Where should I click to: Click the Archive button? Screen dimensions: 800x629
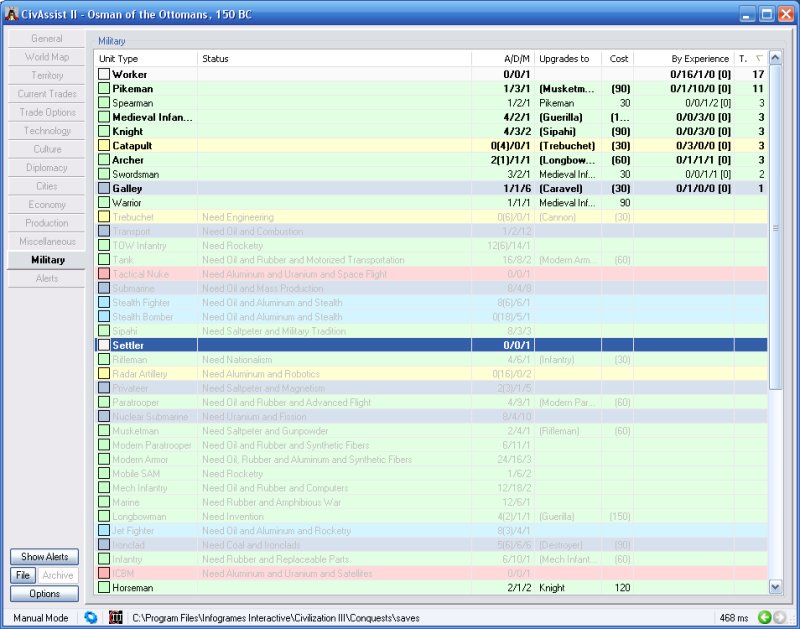point(58,575)
